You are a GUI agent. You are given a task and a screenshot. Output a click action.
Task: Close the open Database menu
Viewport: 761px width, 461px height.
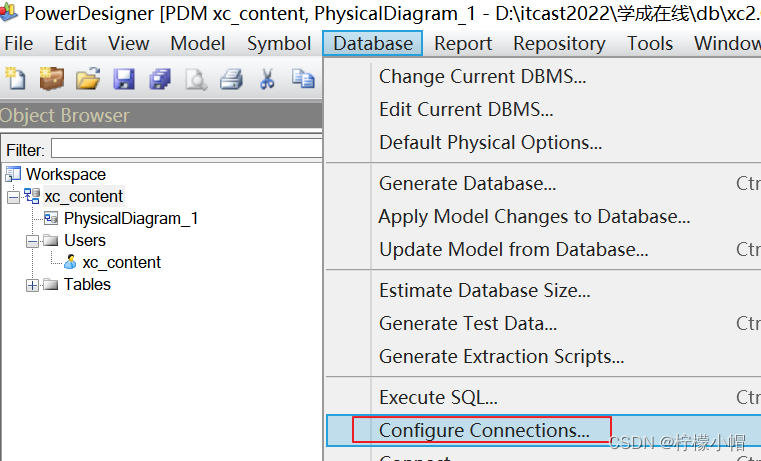(x=373, y=44)
